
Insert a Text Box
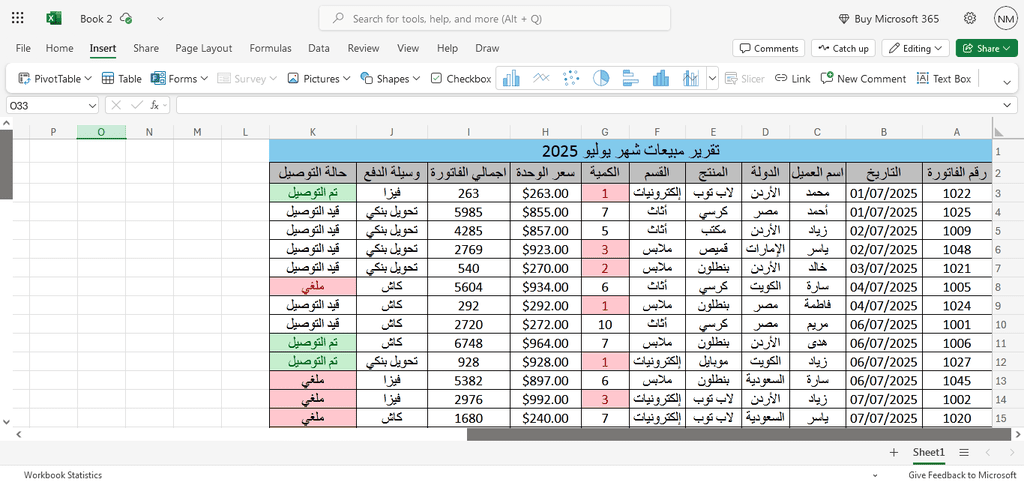pyautogui.click(x=944, y=78)
